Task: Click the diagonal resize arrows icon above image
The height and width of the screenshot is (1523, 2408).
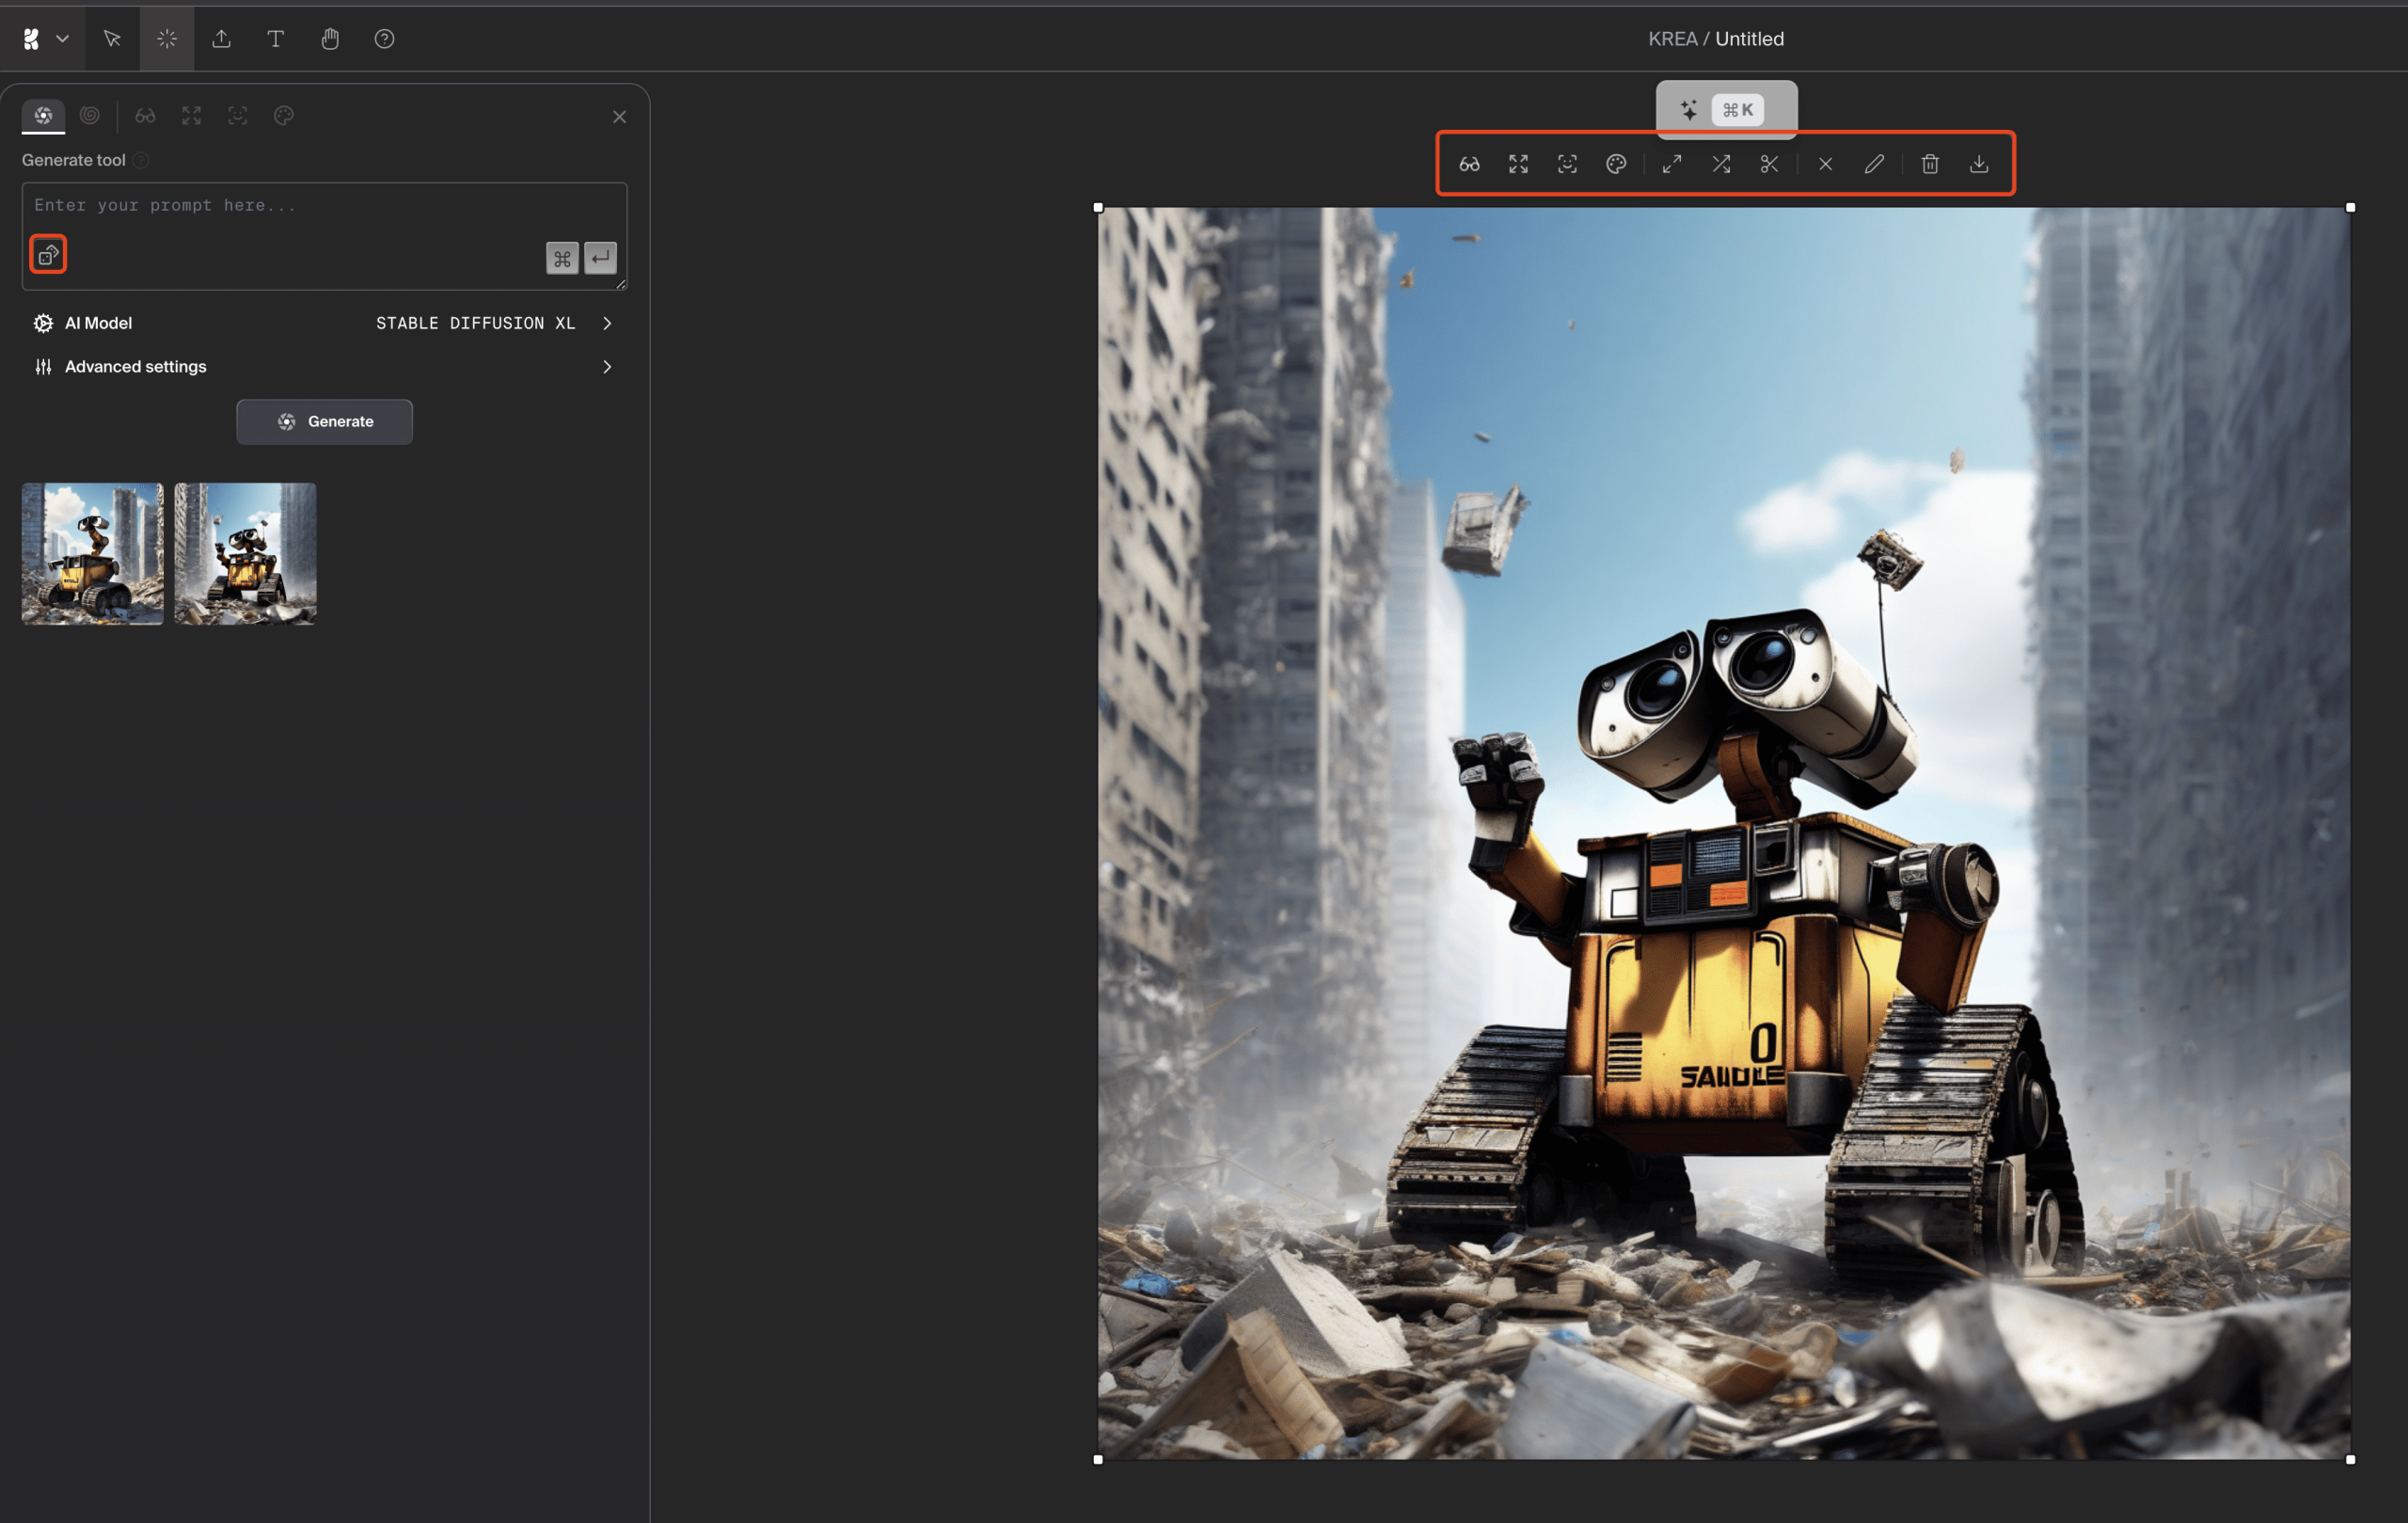Action: [1672, 164]
